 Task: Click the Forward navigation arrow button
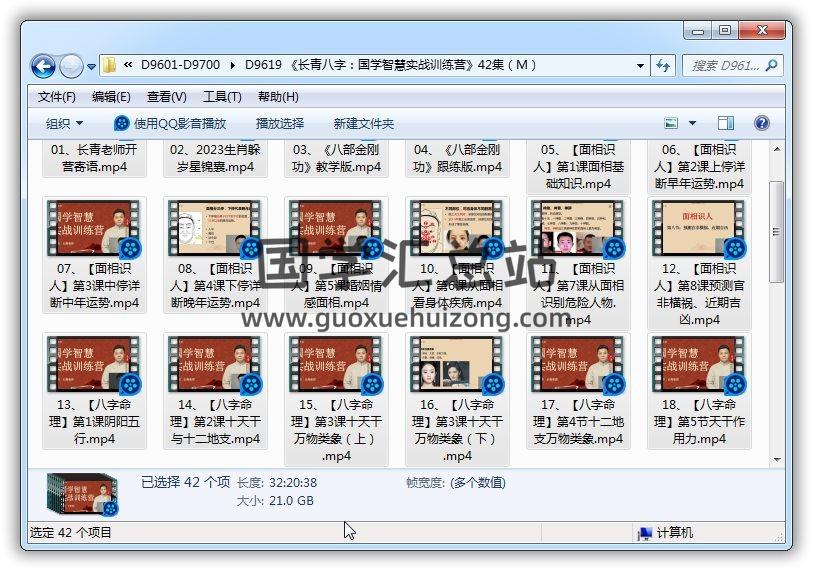click(71, 66)
